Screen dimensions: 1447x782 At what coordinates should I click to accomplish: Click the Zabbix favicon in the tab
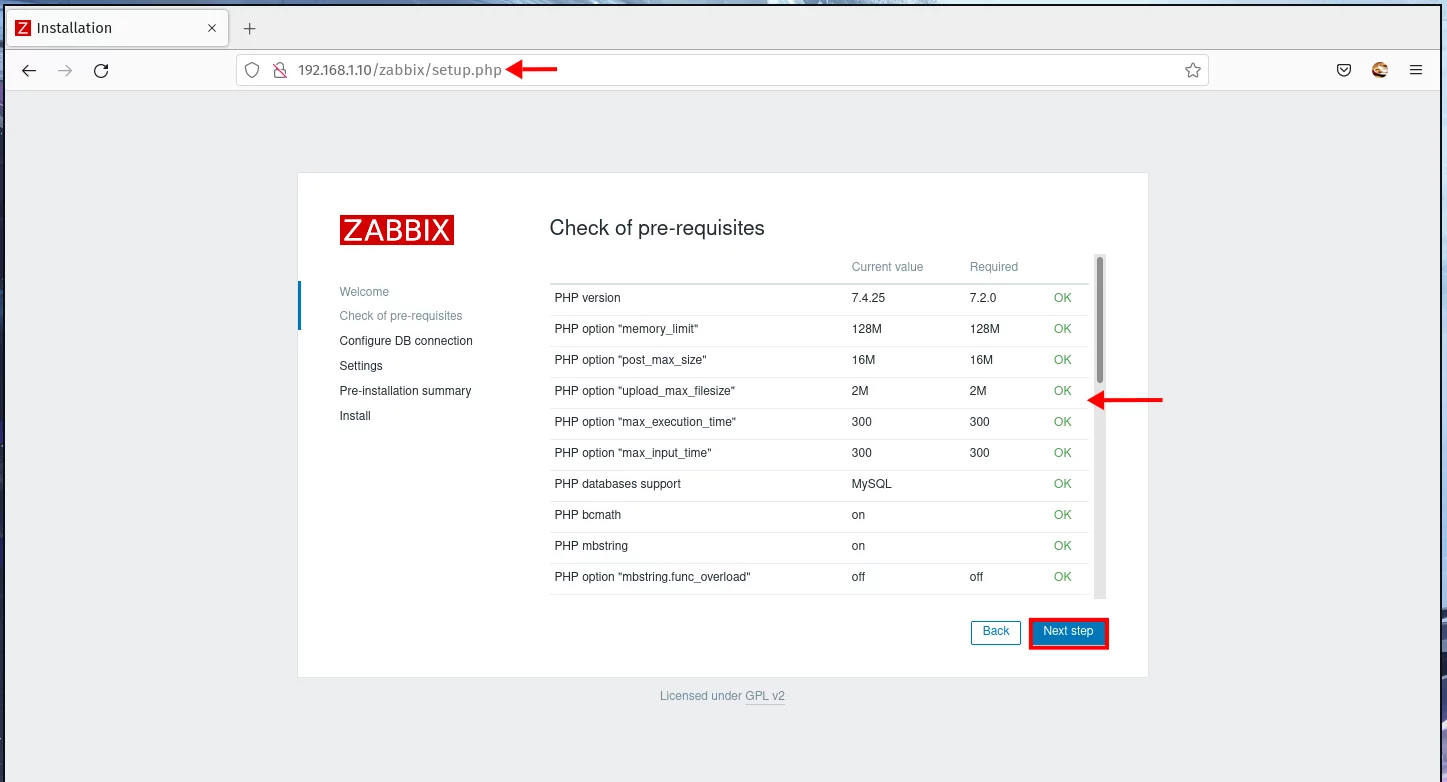point(23,28)
